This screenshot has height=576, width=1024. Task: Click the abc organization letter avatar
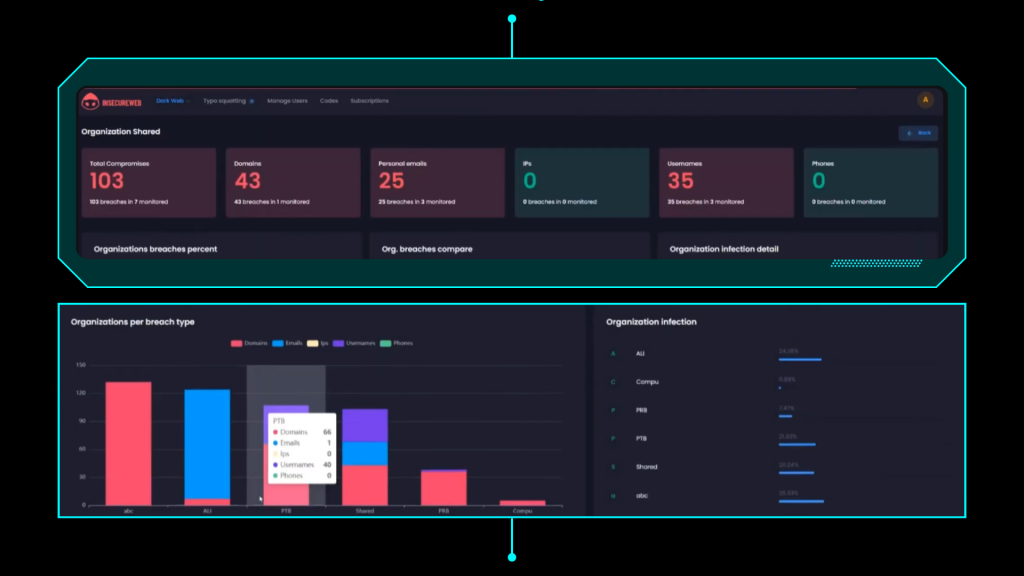611,495
